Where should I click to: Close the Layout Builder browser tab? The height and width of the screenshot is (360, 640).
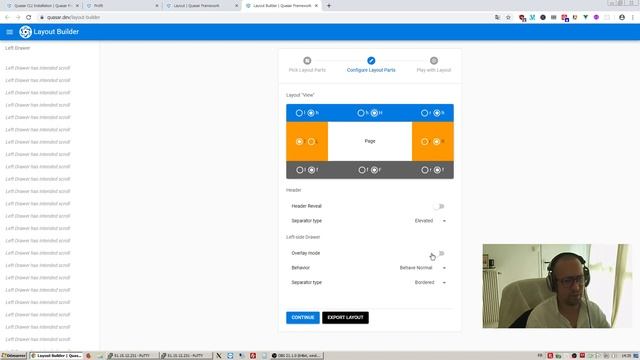[x=316, y=6]
